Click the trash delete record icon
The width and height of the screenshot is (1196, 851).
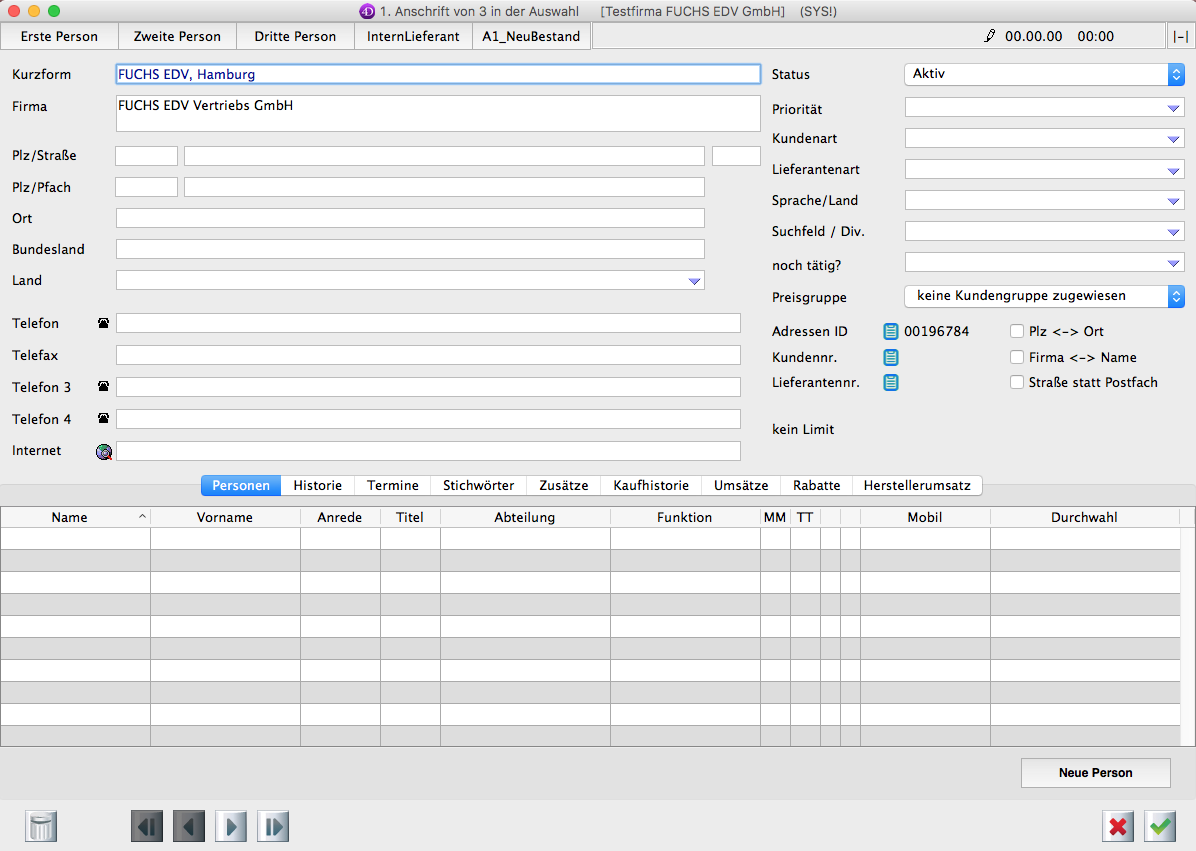[41, 826]
